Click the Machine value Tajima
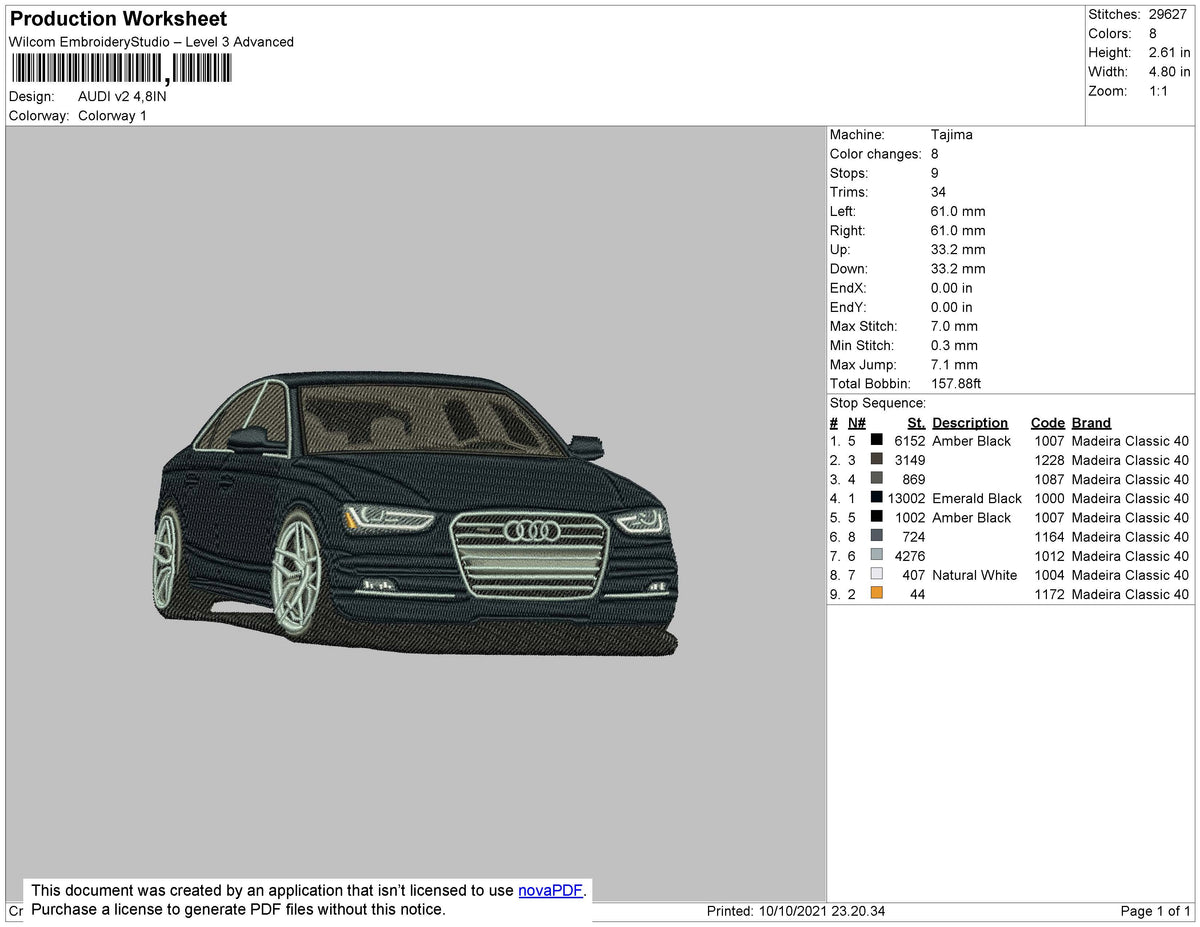Viewport: 1200px width, 927px height. pyautogui.click(x=951, y=135)
